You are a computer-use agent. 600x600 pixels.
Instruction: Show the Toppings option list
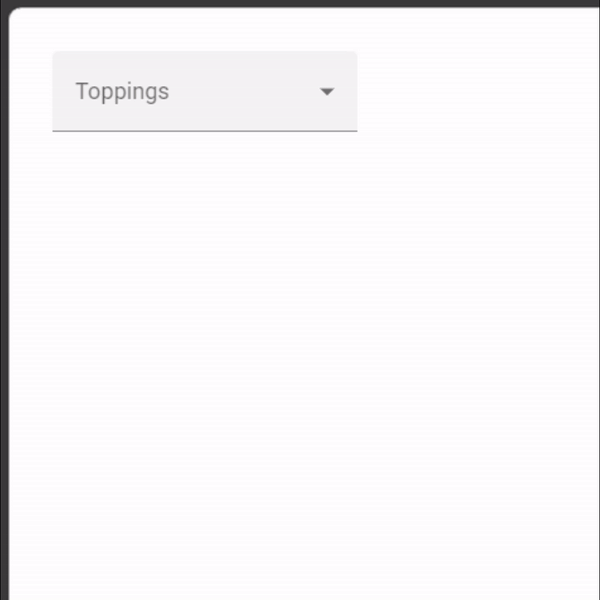click(205, 91)
